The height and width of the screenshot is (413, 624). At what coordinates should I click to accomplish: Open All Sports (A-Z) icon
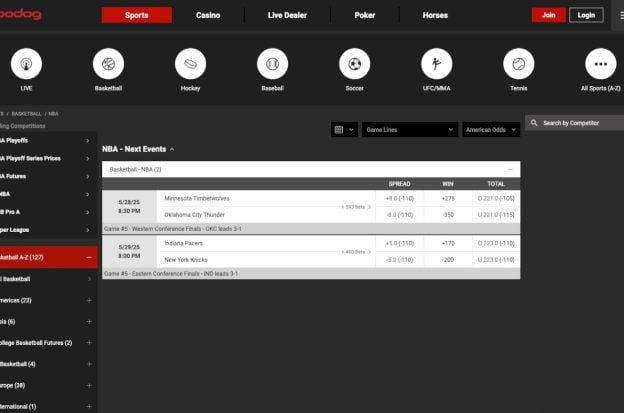(x=600, y=65)
